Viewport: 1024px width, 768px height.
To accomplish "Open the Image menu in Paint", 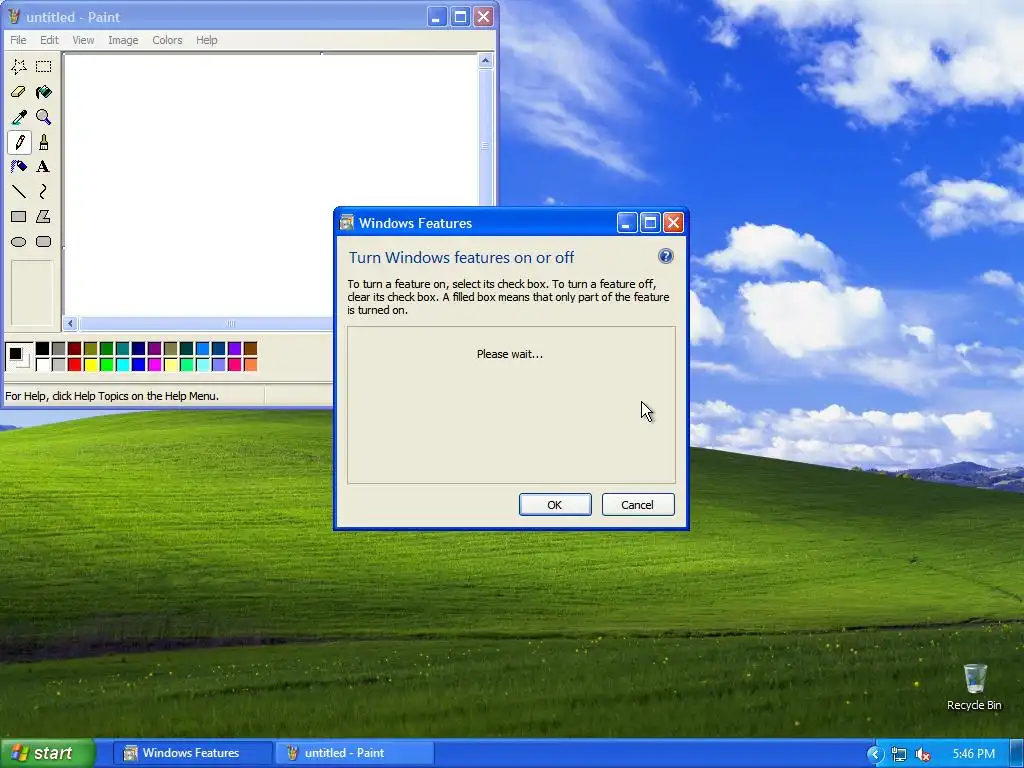I will 123,40.
